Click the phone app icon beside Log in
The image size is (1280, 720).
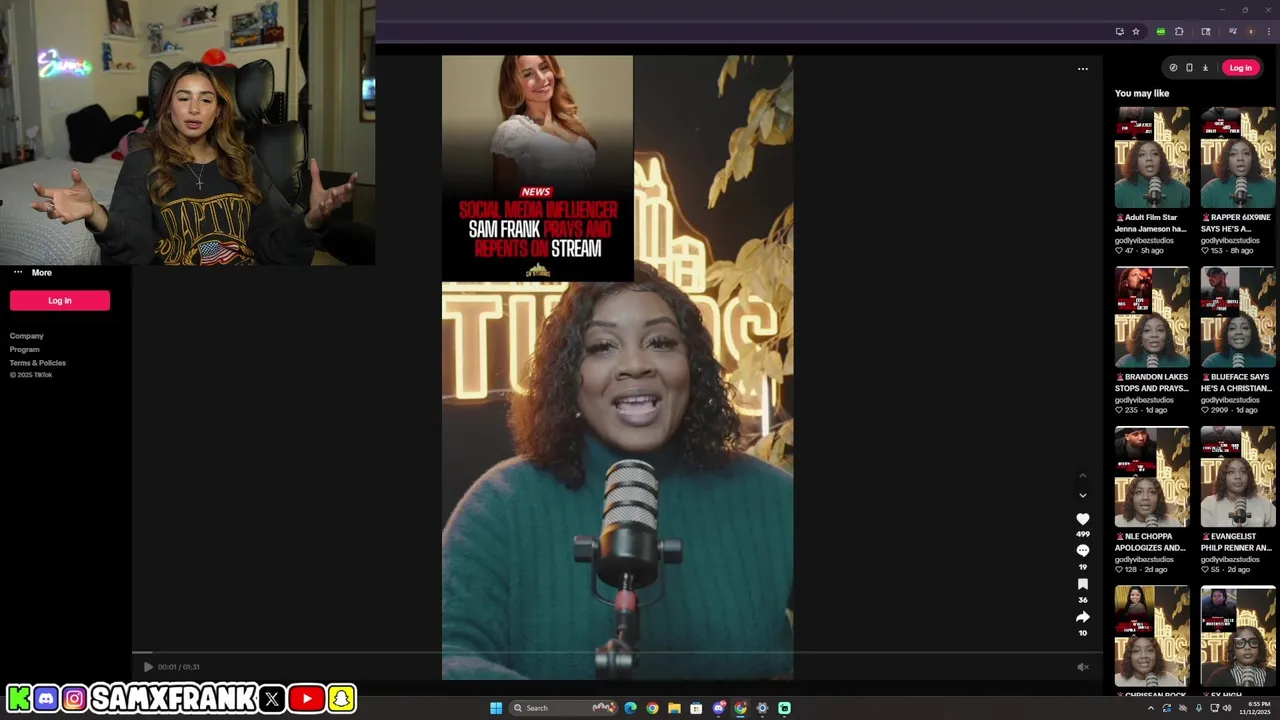[1189, 68]
